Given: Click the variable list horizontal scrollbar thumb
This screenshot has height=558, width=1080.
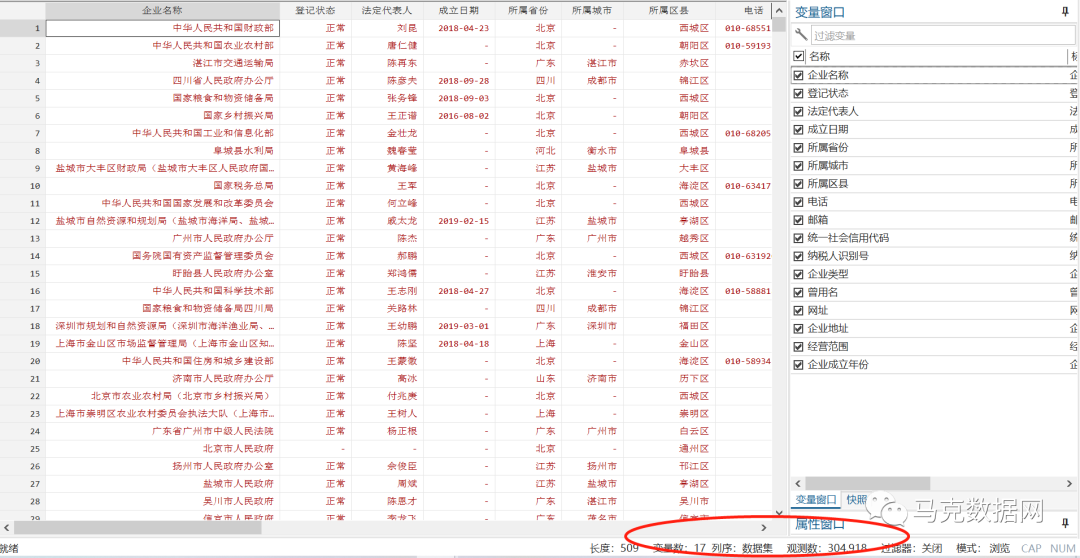Looking at the screenshot, I should click(x=868, y=482).
